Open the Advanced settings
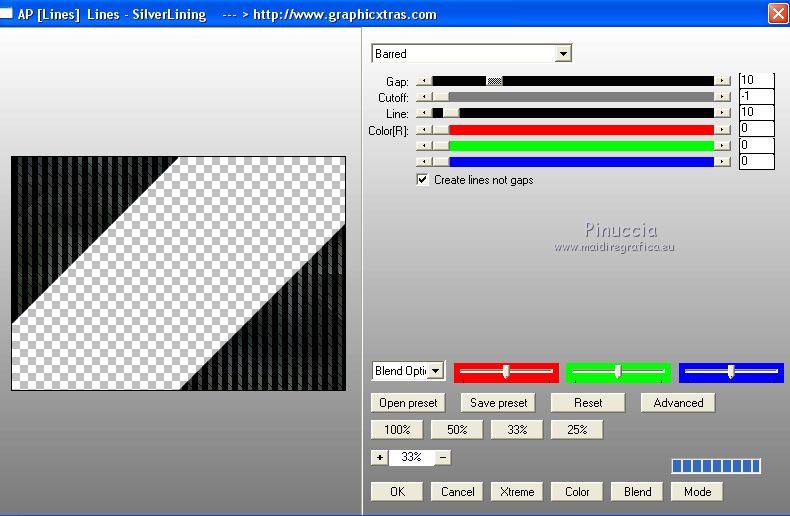The height and width of the screenshot is (516, 790). [x=678, y=403]
